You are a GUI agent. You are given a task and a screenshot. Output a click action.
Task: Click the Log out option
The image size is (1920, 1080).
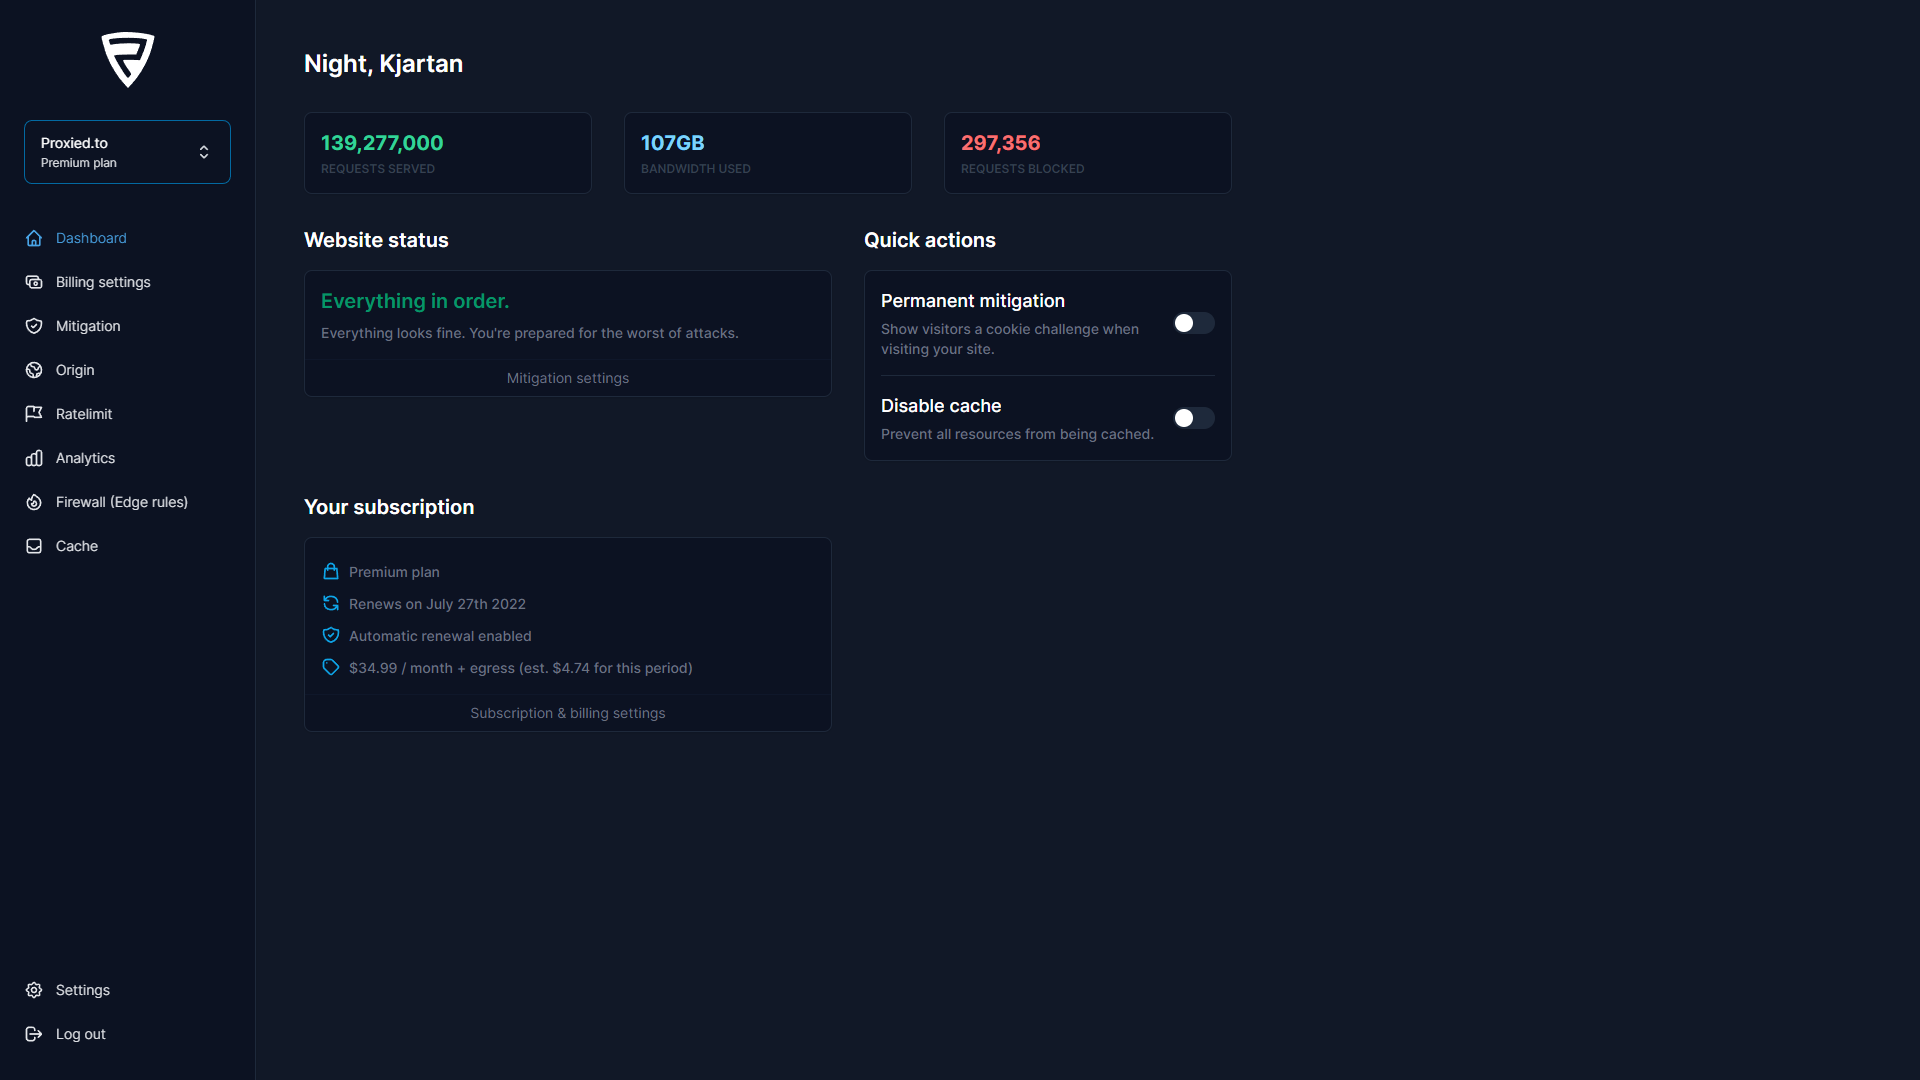(80, 1034)
